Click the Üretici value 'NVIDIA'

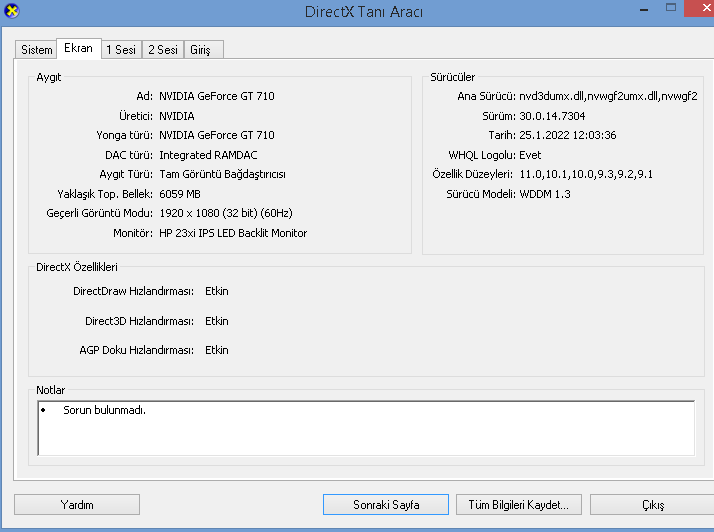tap(177, 116)
